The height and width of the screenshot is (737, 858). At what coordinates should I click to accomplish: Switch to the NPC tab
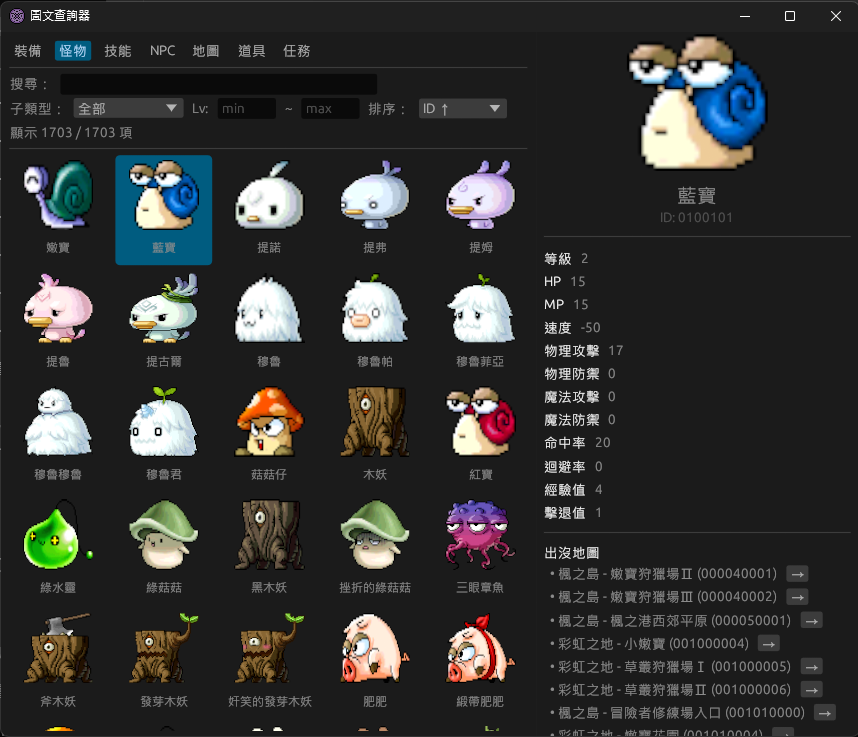[x=163, y=51]
